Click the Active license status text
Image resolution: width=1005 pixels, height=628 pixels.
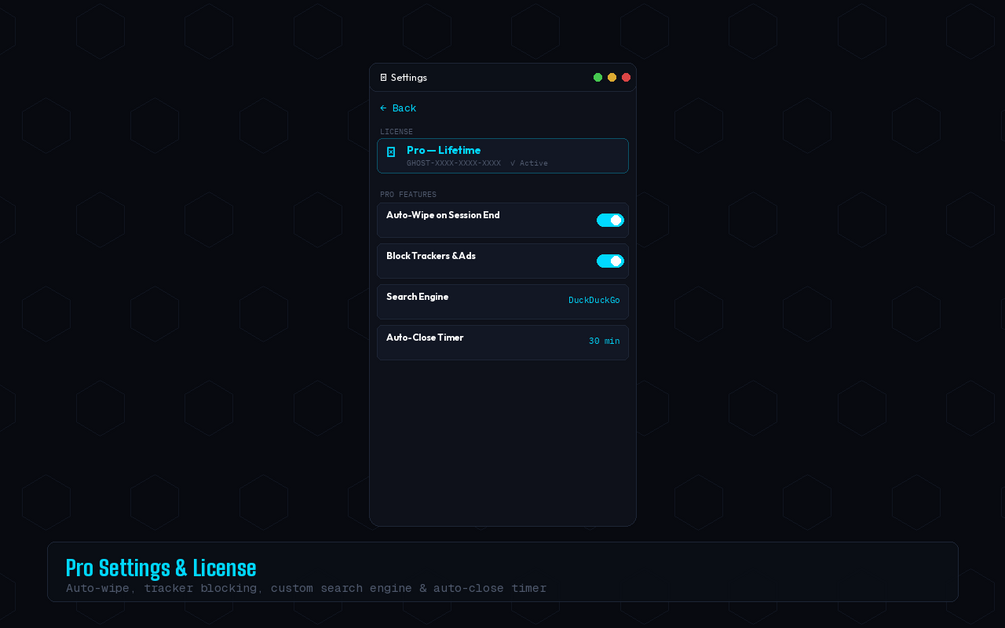(529, 163)
